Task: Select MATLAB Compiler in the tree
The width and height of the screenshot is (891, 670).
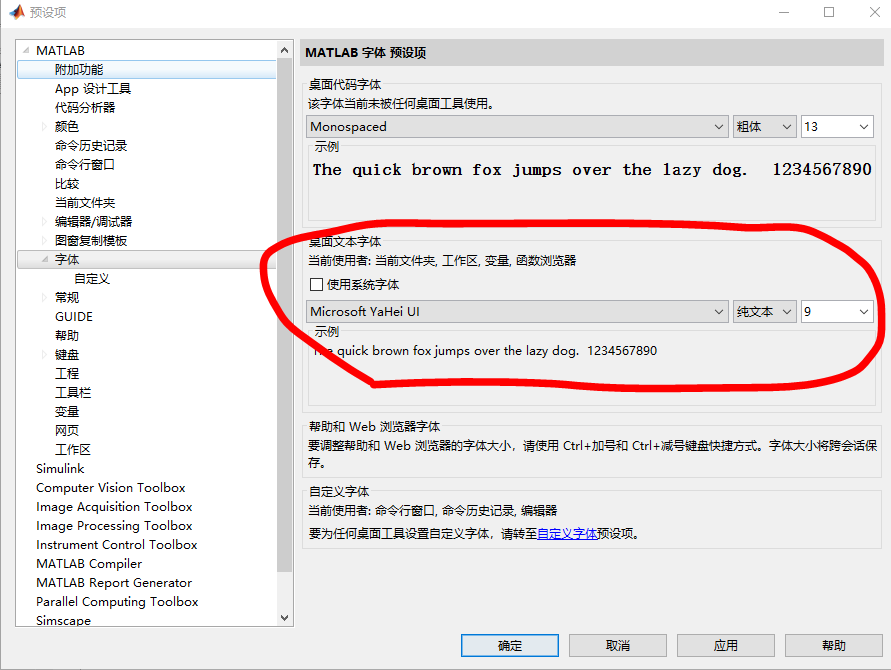Action: (x=89, y=564)
